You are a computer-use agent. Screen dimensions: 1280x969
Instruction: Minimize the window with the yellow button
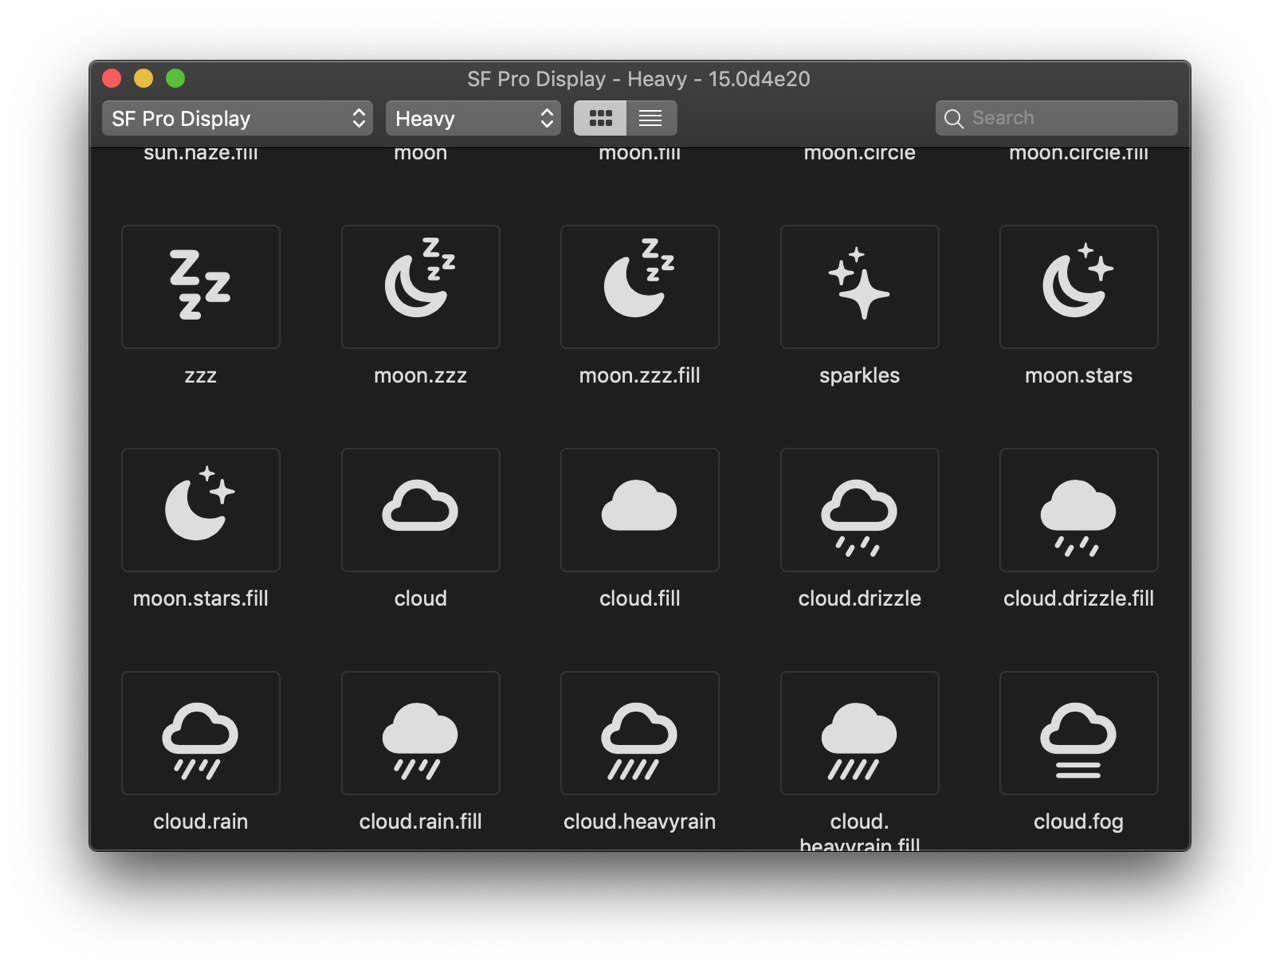(x=144, y=78)
